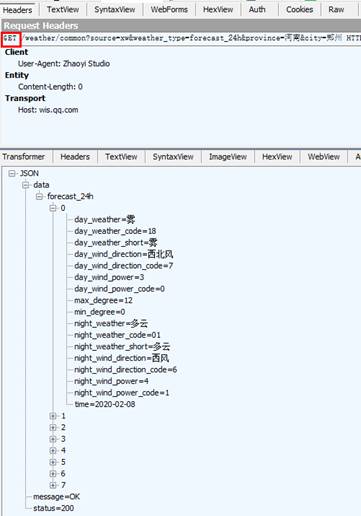Open the response SyntaxView tab
This screenshot has width=361, height=516.
pyautogui.click(x=173, y=157)
